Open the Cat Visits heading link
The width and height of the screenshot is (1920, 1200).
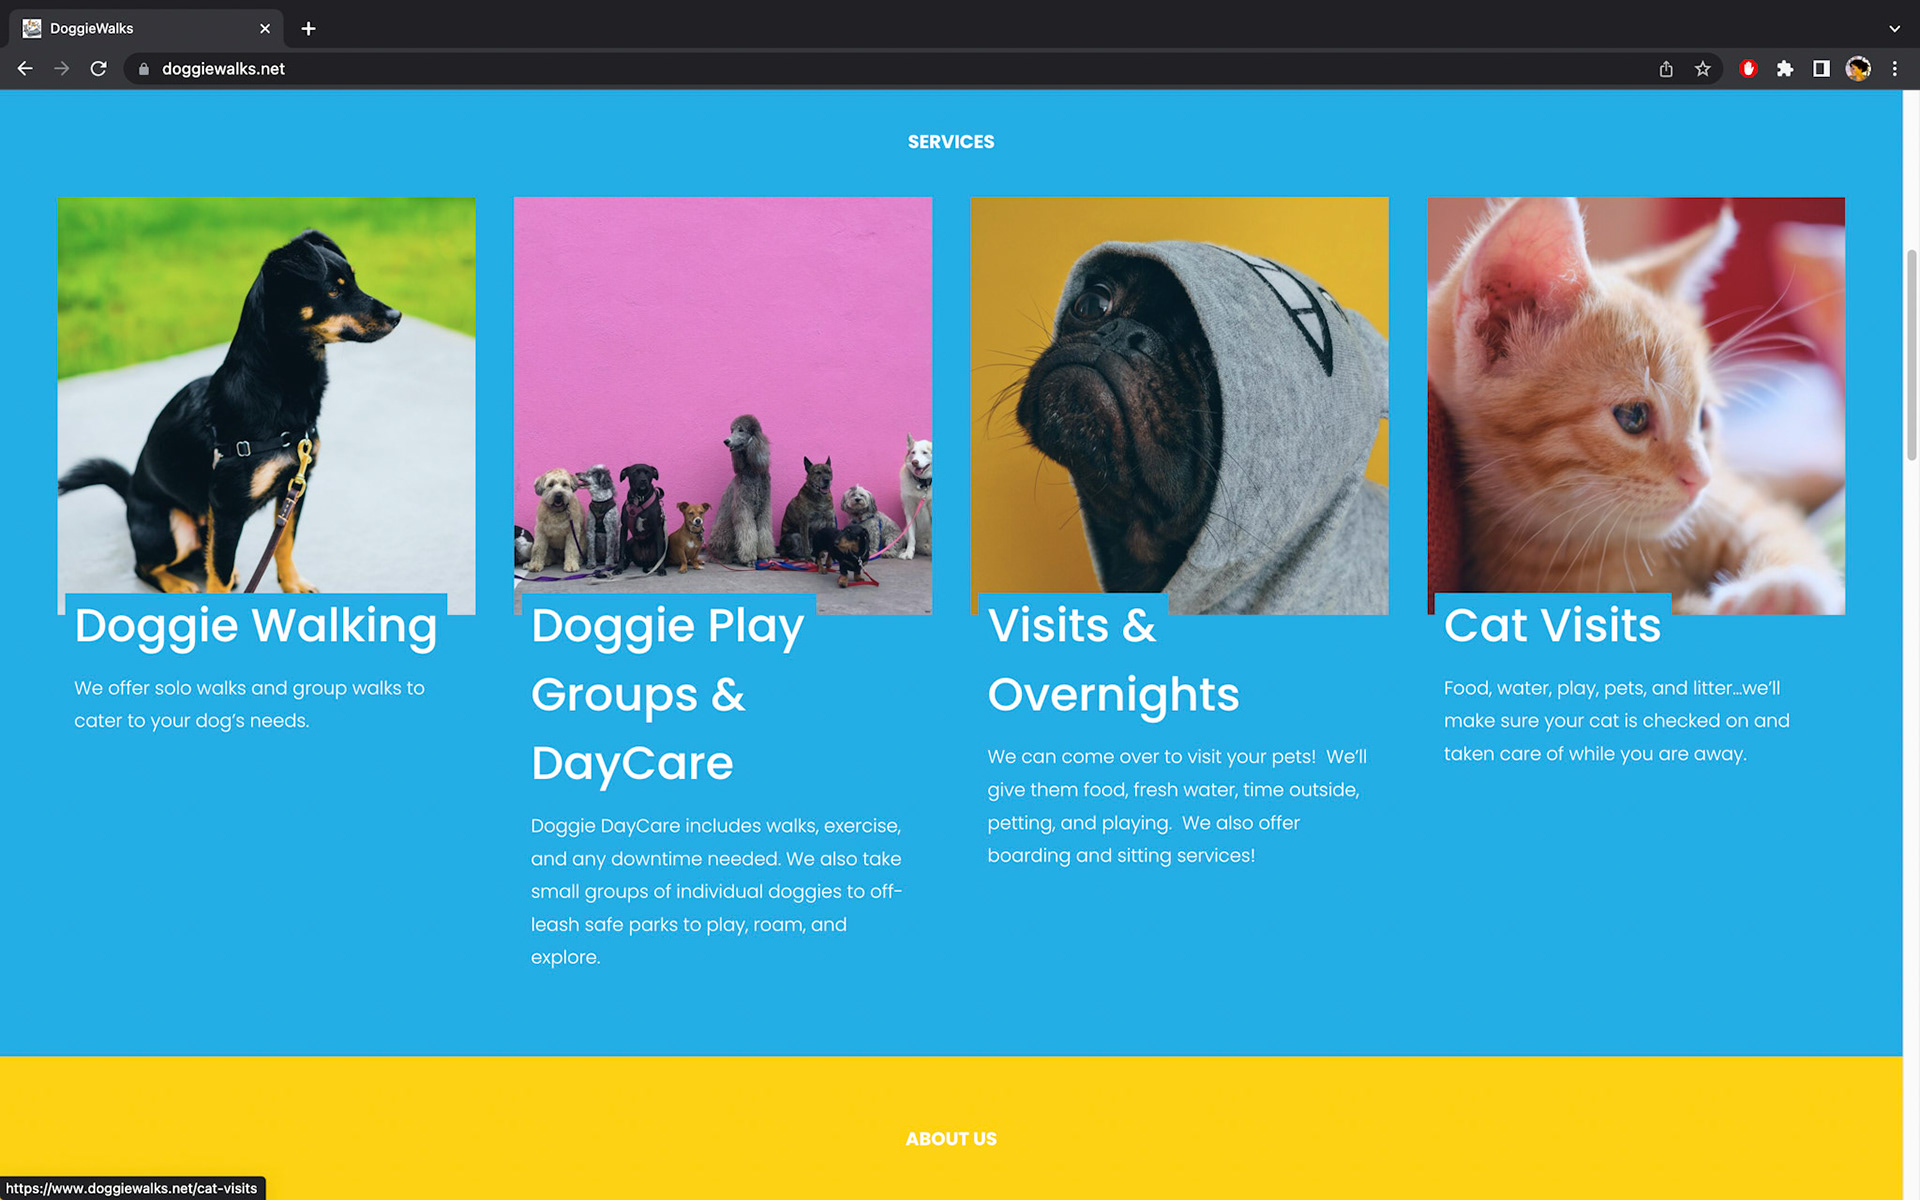click(1552, 625)
